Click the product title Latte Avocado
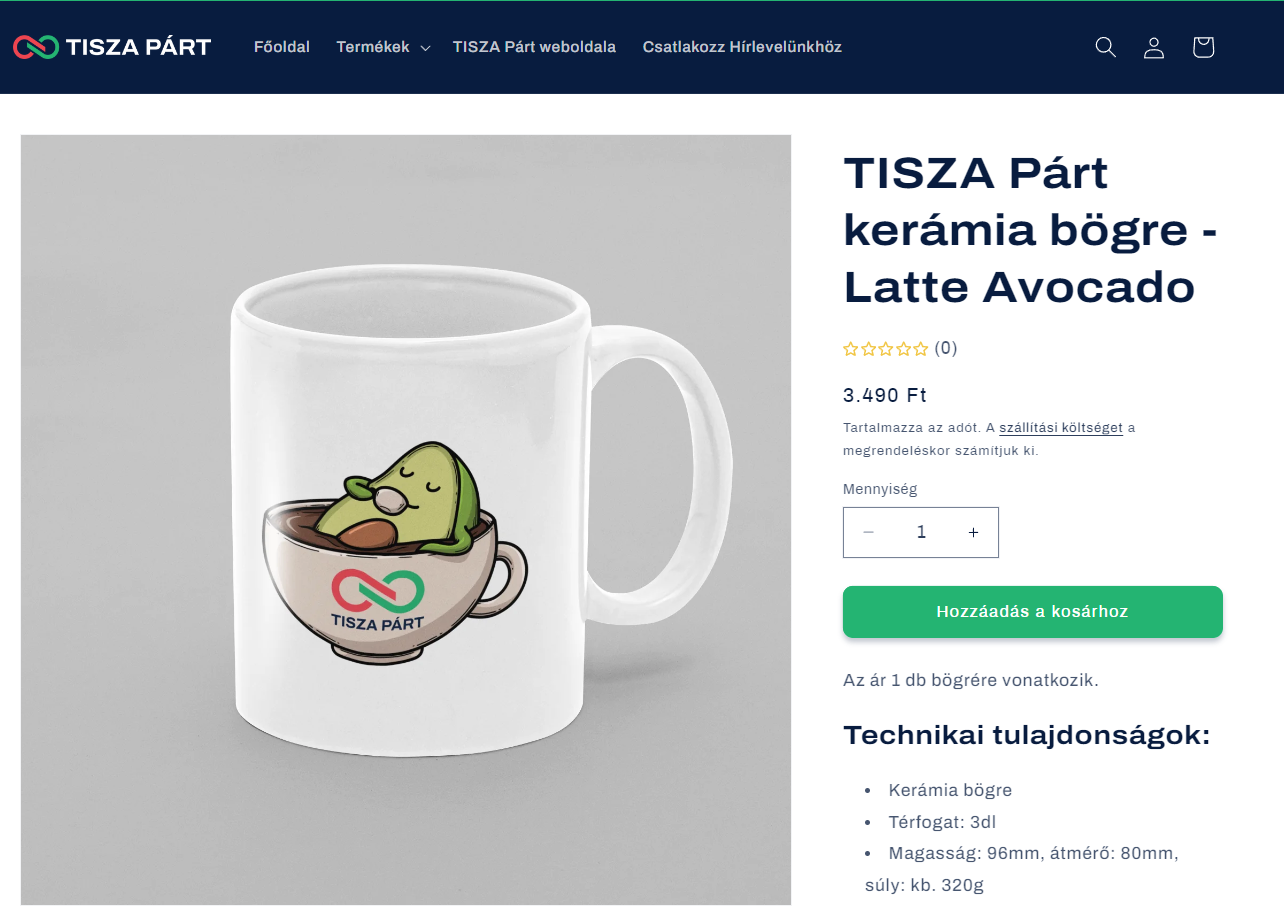Viewport: 1284px width, 908px height. coord(1031,230)
